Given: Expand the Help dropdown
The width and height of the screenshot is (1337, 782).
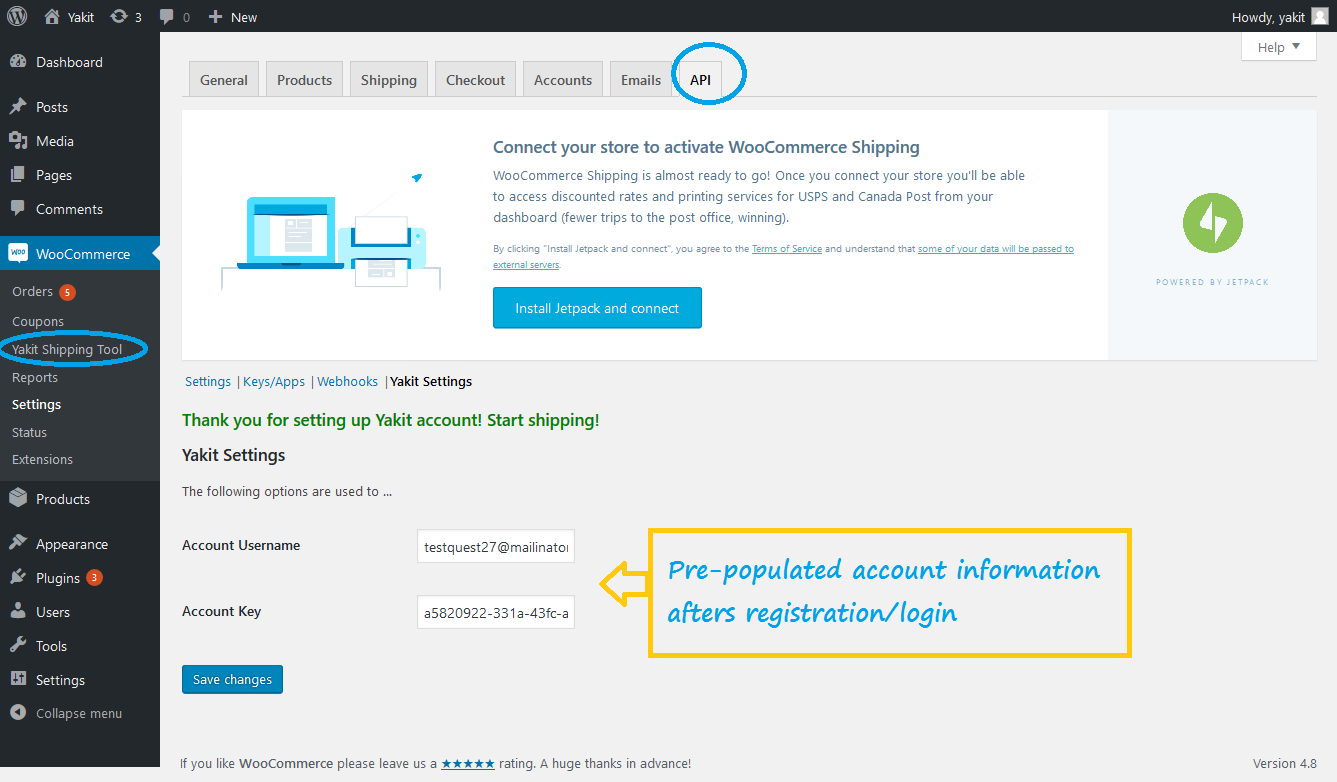Looking at the screenshot, I should 1279,47.
